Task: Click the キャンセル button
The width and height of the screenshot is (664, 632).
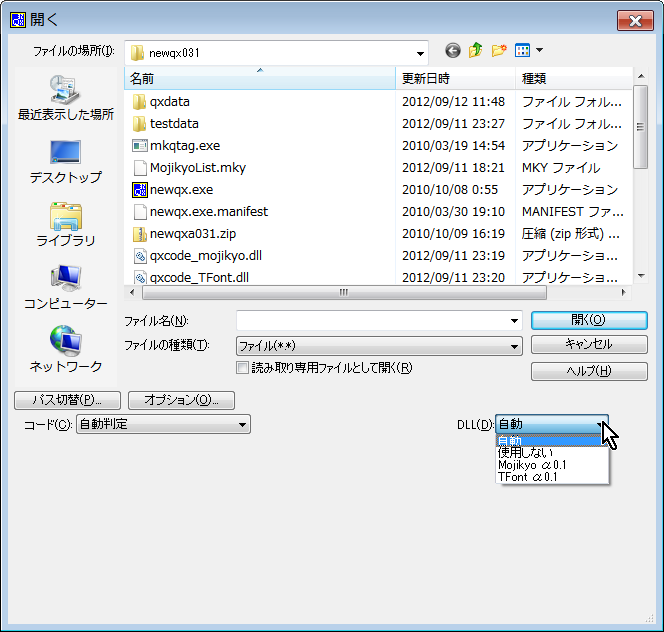Action: click(x=589, y=344)
